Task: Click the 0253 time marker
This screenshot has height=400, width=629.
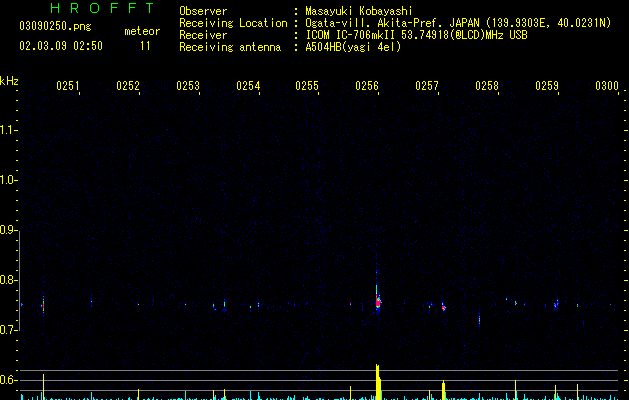Action: (x=188, y=85)
